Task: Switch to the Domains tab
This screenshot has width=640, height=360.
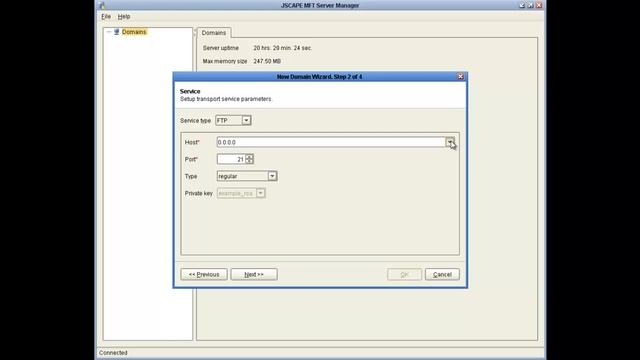Action: [x=213, y=33]
